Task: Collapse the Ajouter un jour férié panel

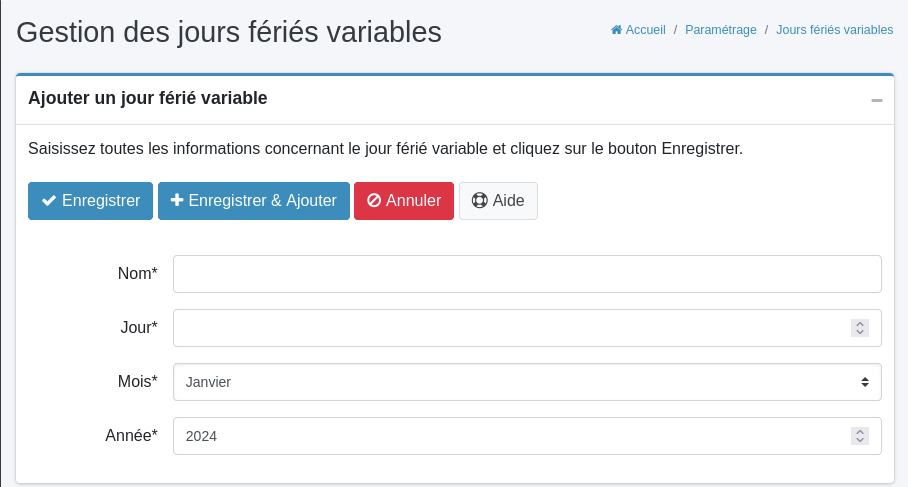Action: [x=877, y=100]
